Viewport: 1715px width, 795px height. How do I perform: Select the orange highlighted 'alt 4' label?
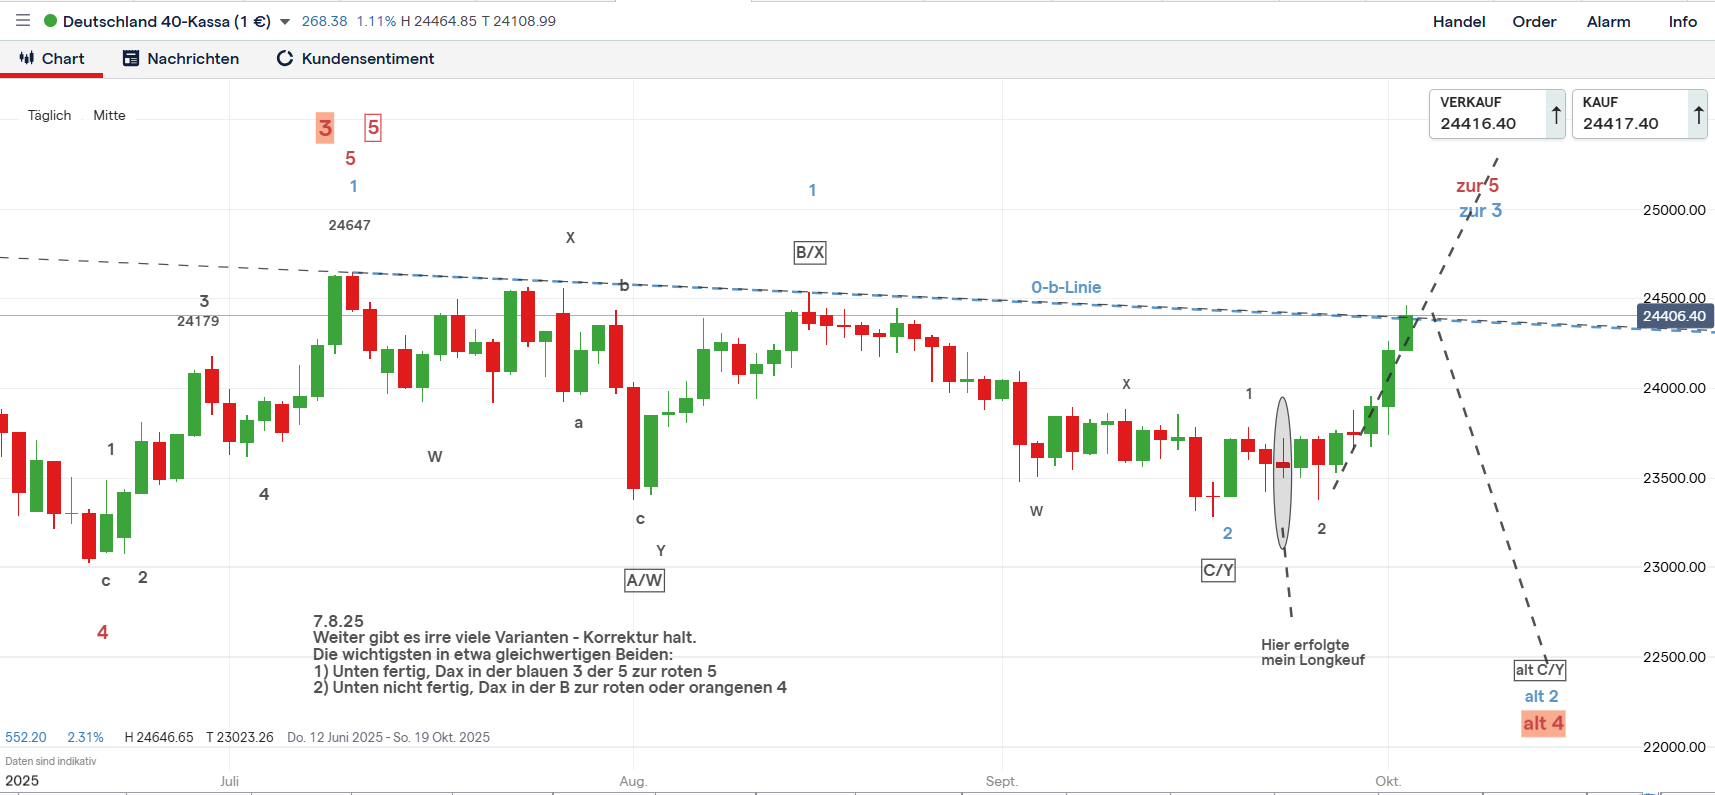1543,723
